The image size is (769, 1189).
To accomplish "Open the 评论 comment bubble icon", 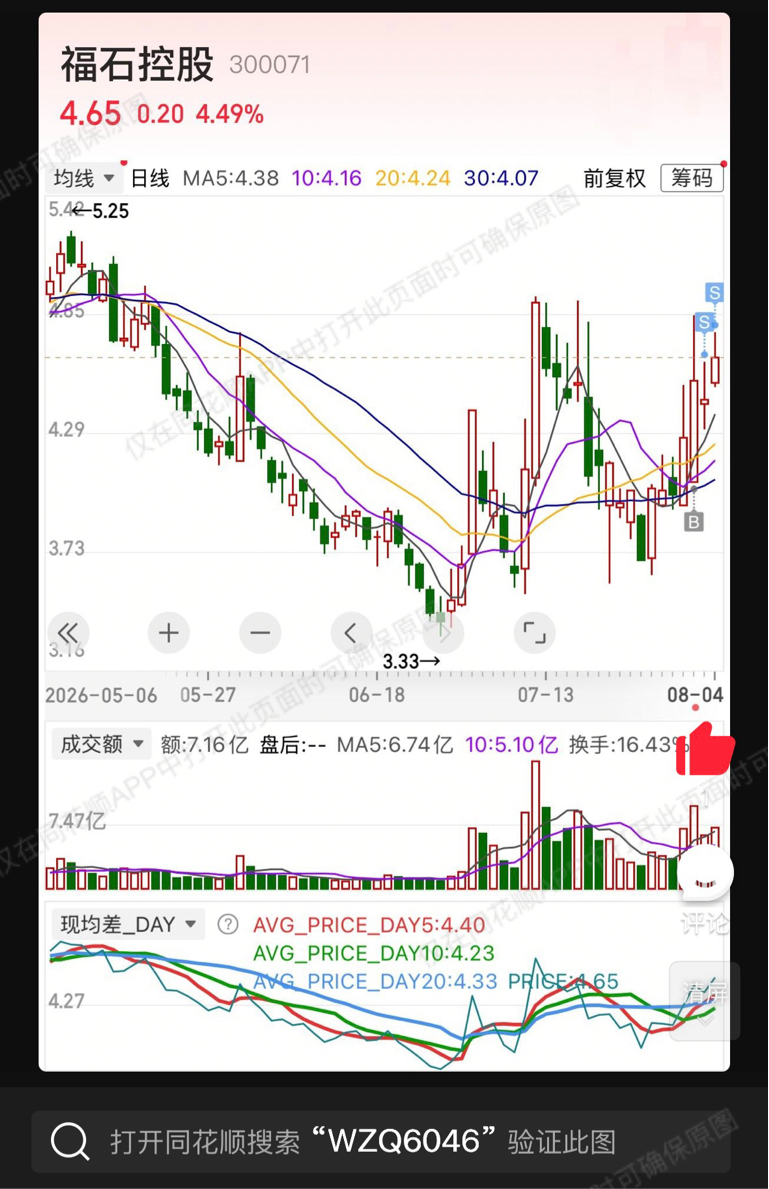I will [x=706, y=872].
